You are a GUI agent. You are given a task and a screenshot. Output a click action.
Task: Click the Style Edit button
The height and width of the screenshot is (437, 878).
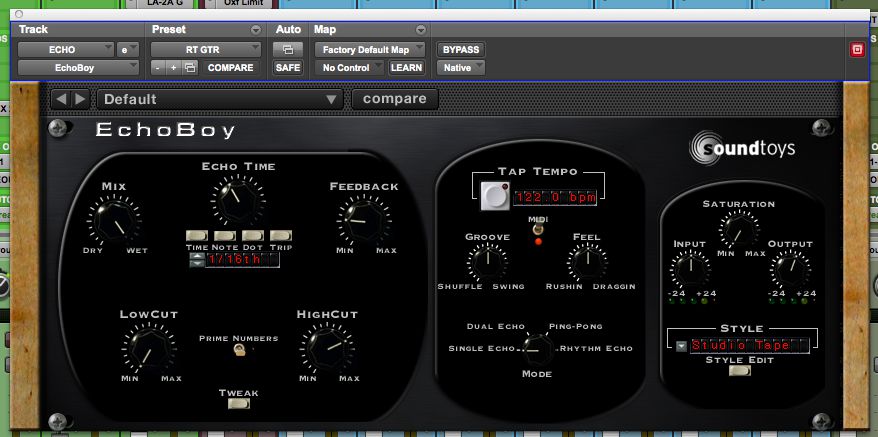[x=740, y=370]
